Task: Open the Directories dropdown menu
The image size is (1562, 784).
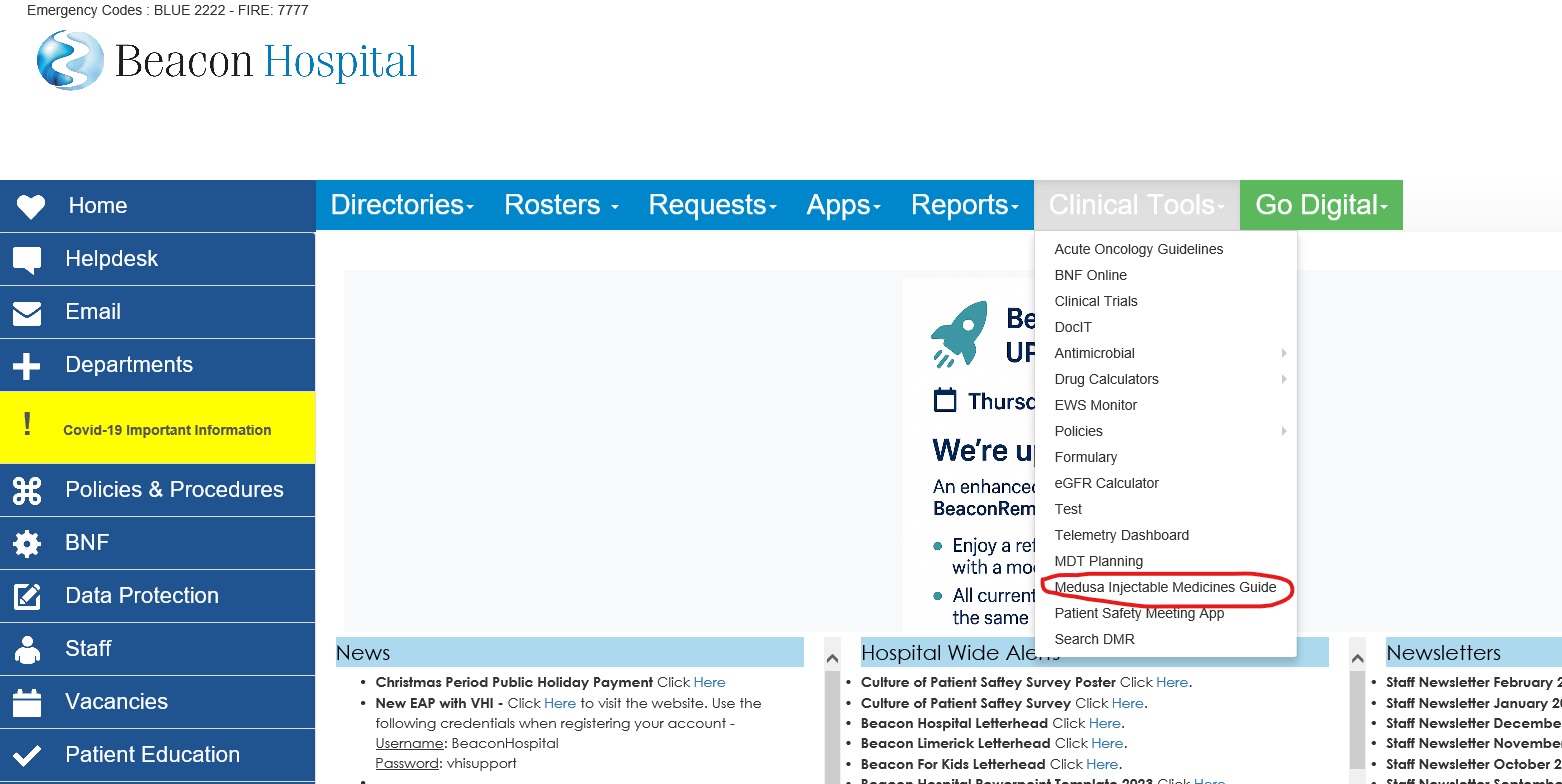Action: pyautogui.click(x=402, y=205)
